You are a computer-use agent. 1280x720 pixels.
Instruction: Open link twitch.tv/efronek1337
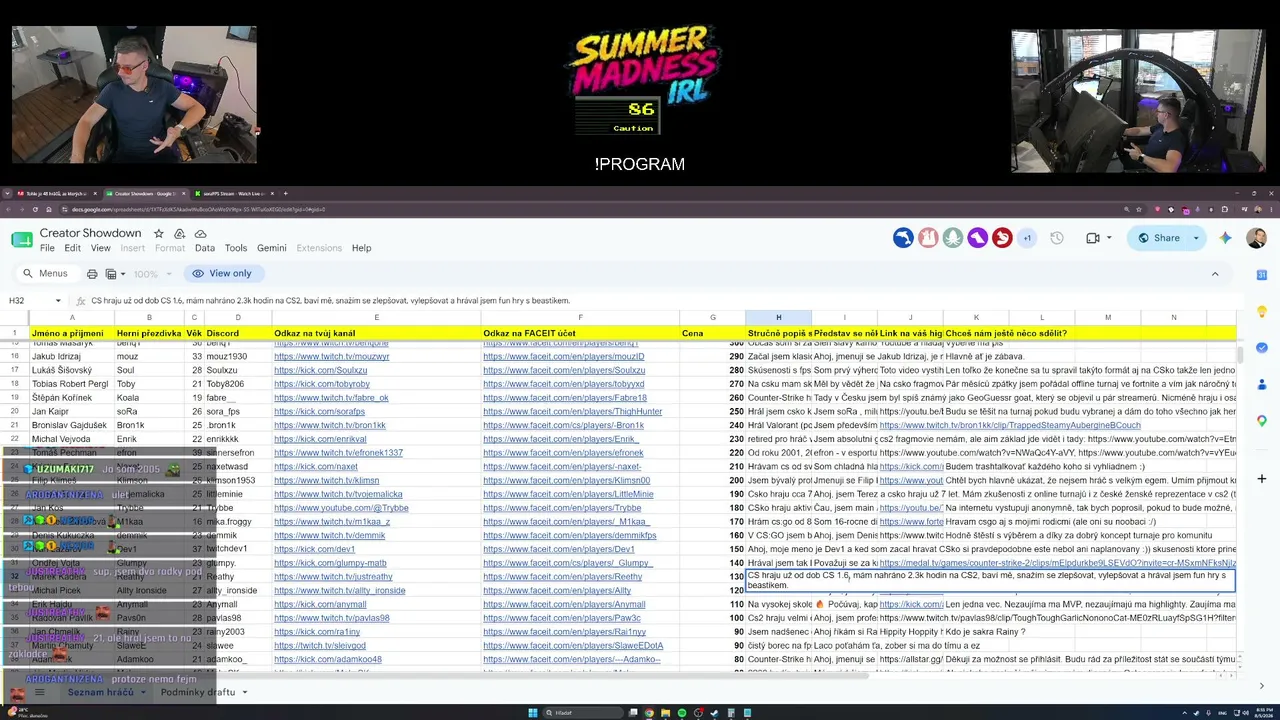[338, 453]
